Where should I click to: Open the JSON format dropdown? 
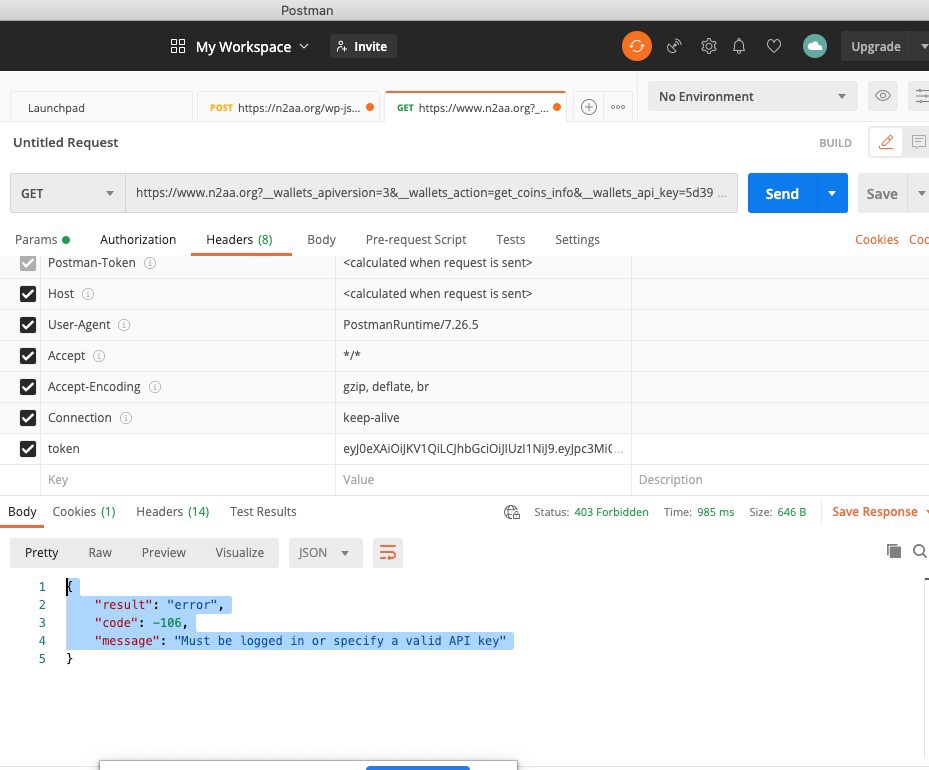point(325,553)
